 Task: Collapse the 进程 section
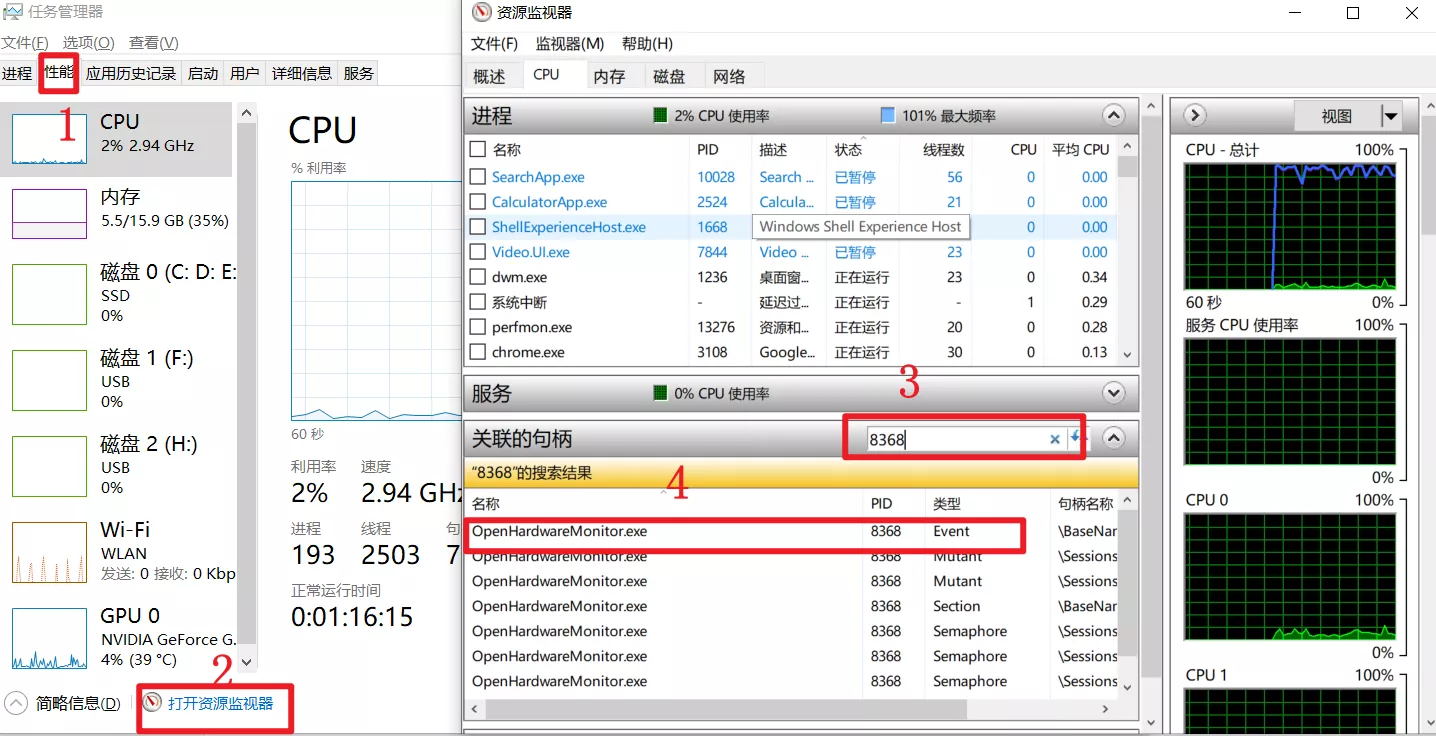[1114, 116]
